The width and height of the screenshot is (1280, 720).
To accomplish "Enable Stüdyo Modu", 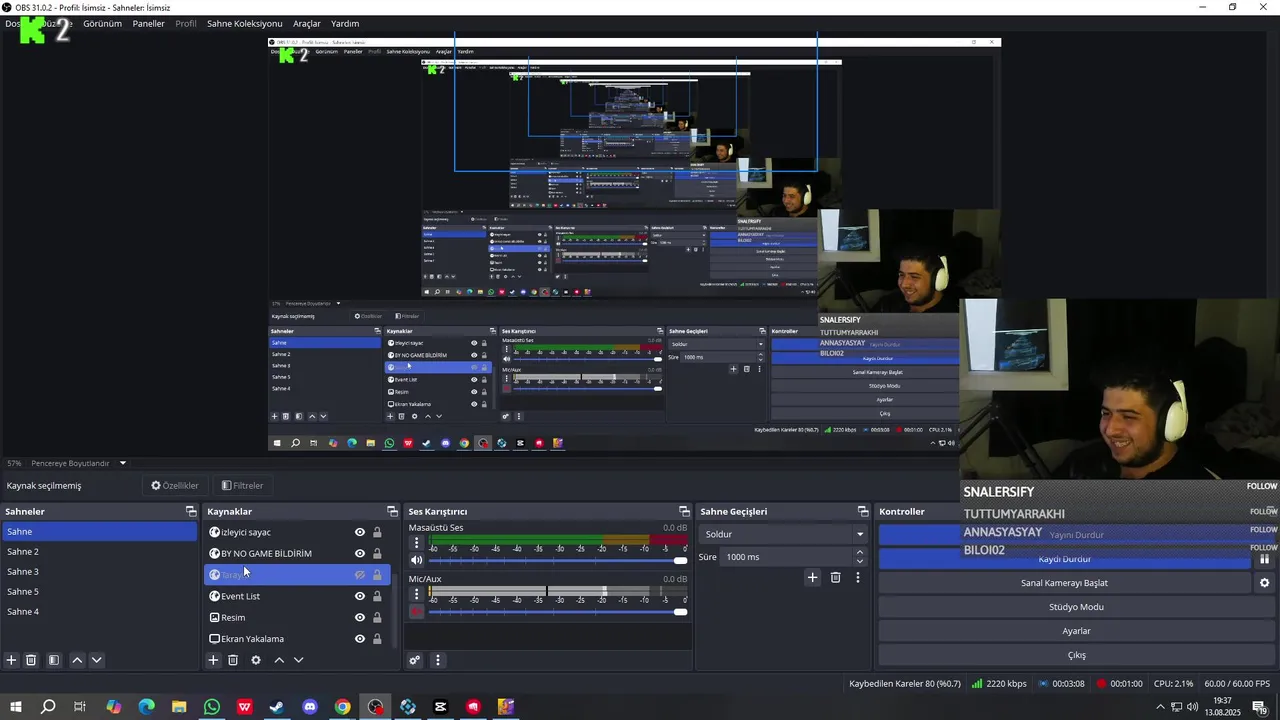I will [x=1076, y=607].
